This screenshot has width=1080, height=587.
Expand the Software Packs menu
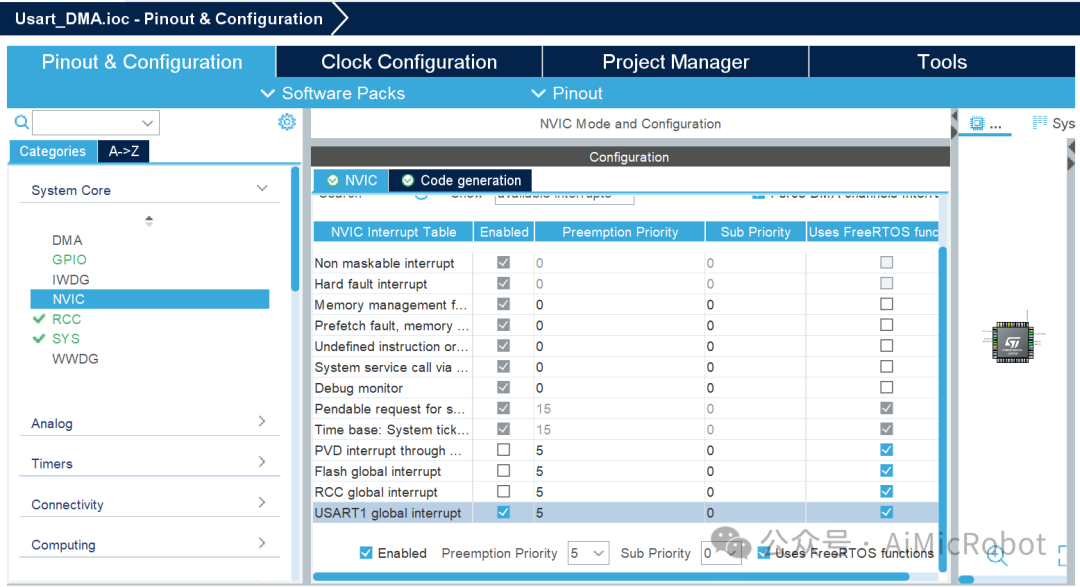coord(333,93)
